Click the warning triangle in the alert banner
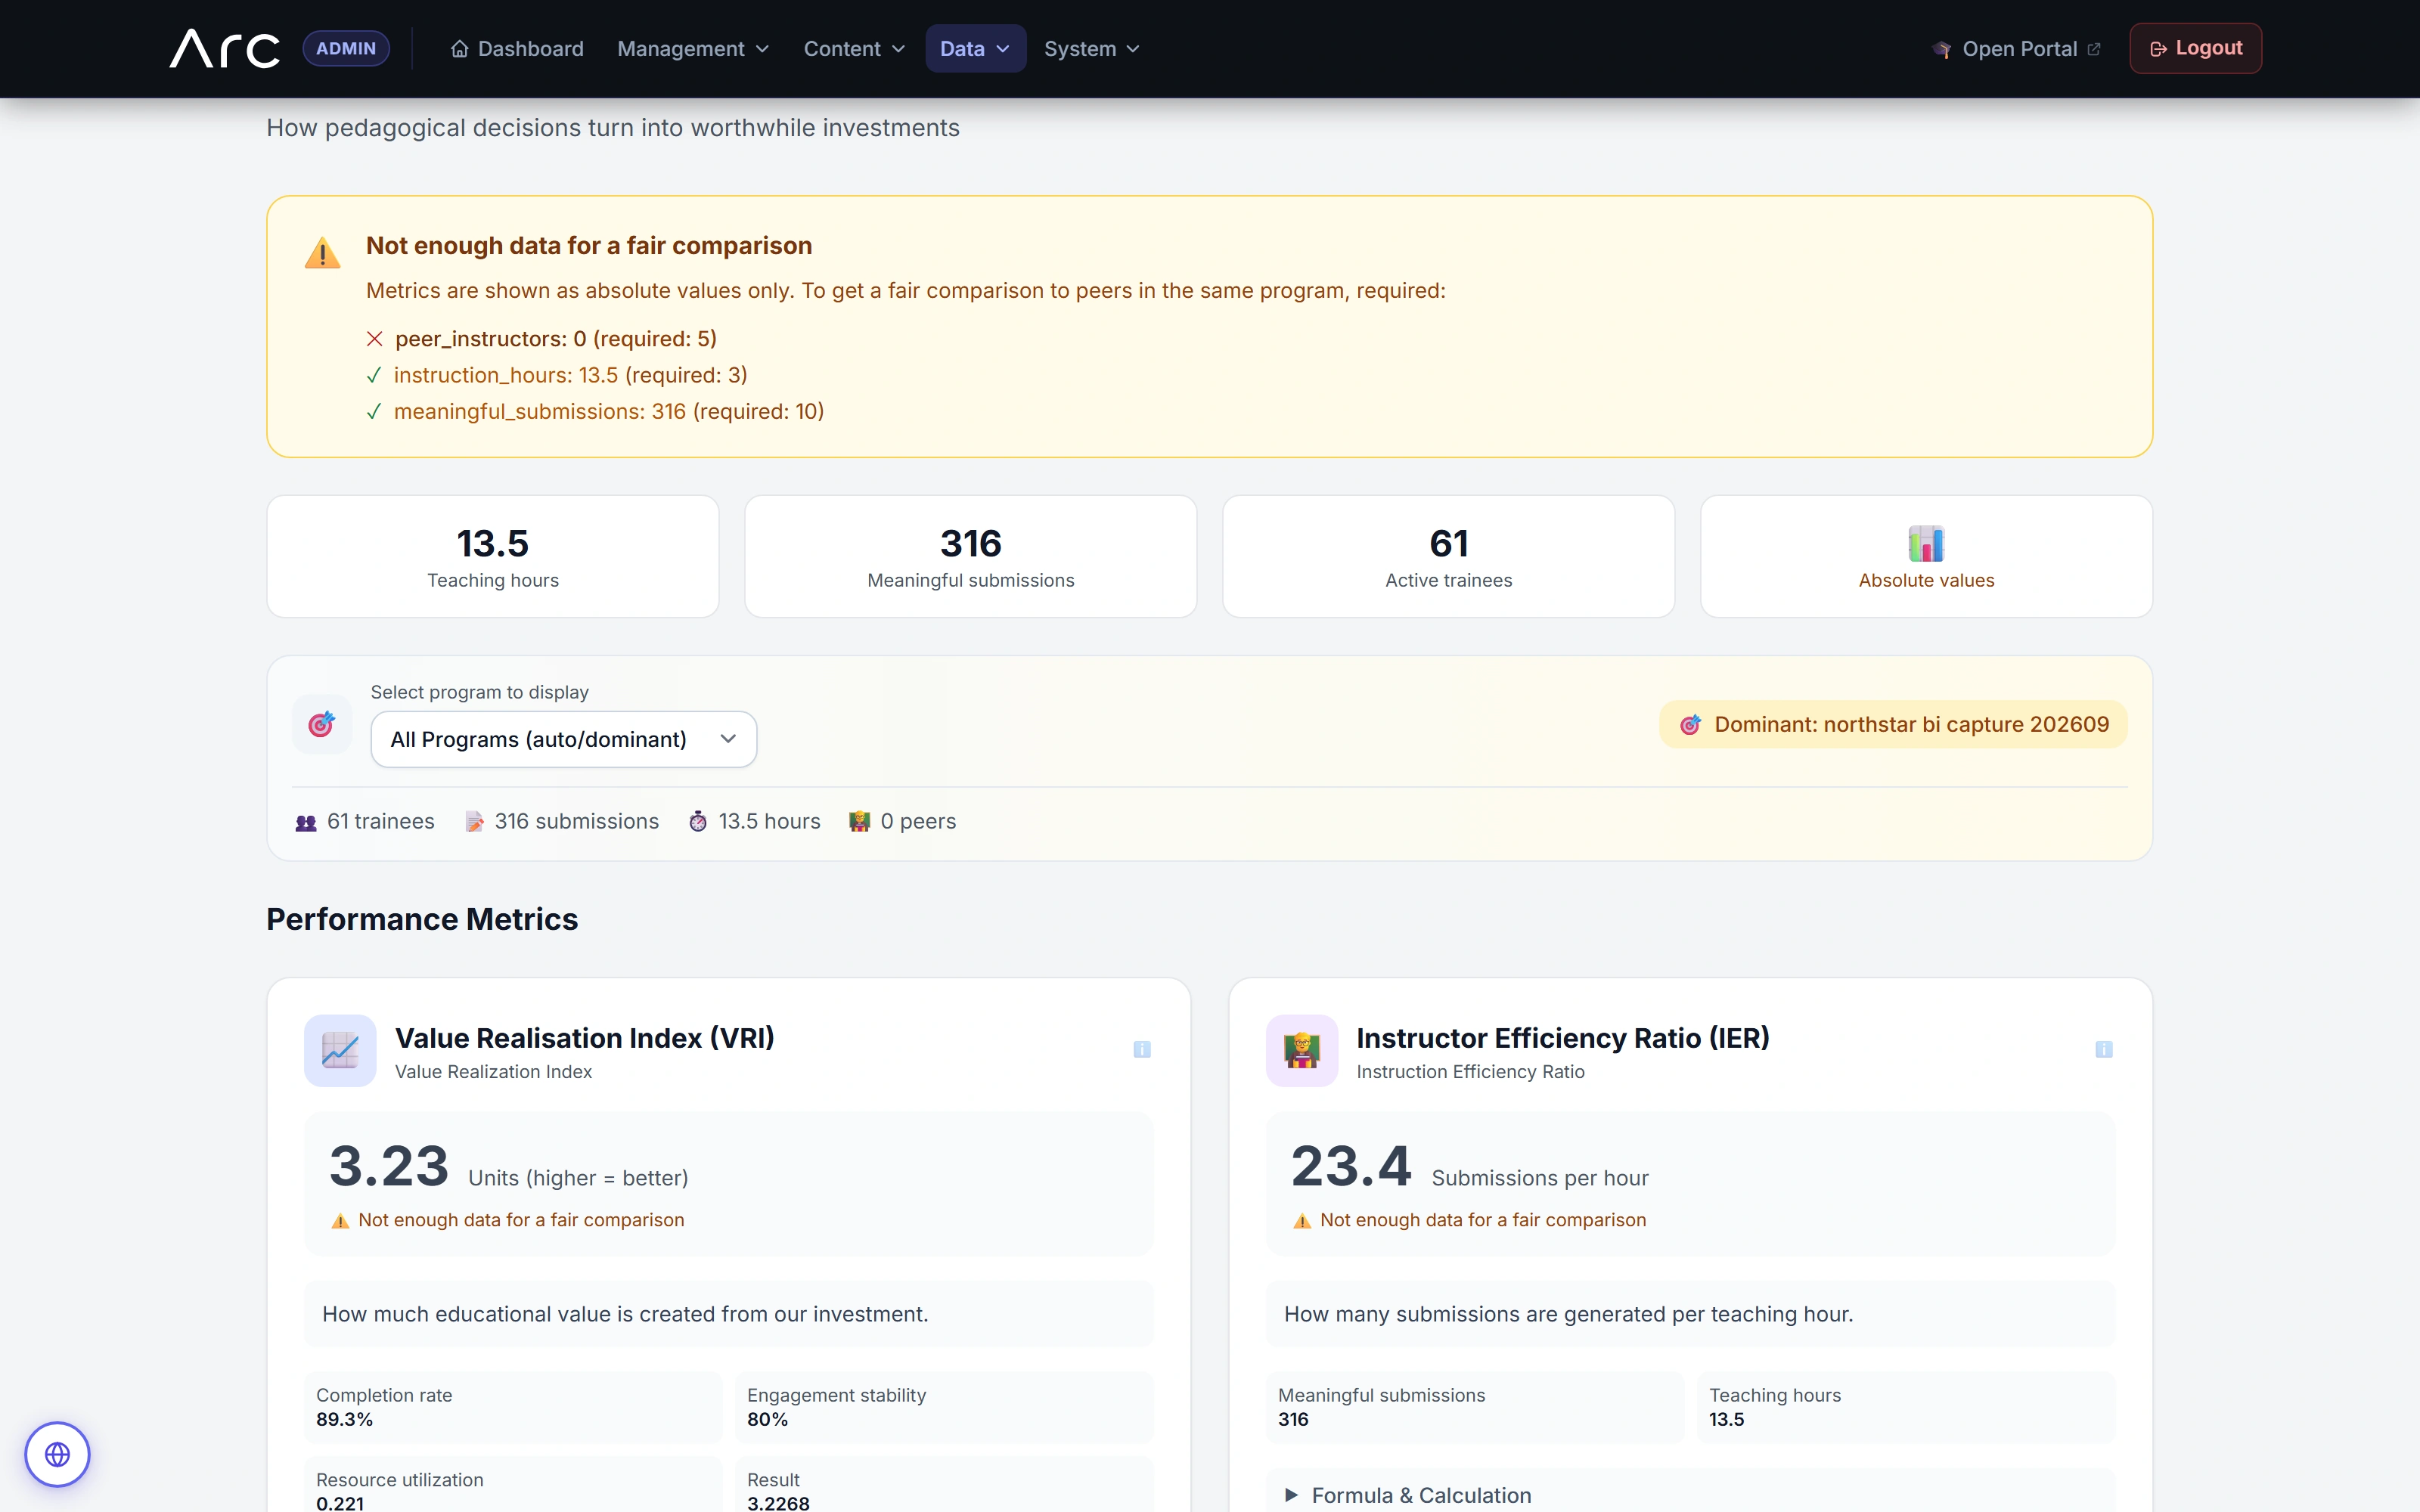Image resolution: width=2420 pixels, height=1512 pixels. (x=322, y=253)
